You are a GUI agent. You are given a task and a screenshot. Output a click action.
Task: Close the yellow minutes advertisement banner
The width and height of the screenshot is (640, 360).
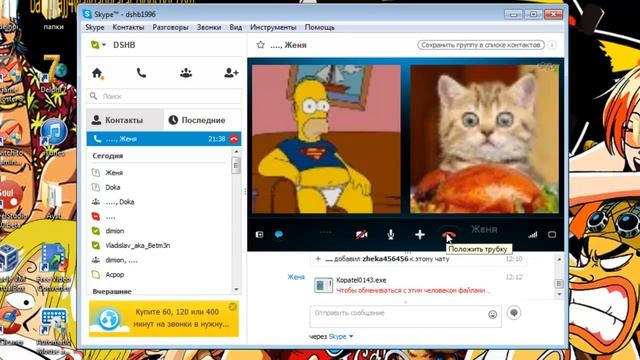click(233, 307)
